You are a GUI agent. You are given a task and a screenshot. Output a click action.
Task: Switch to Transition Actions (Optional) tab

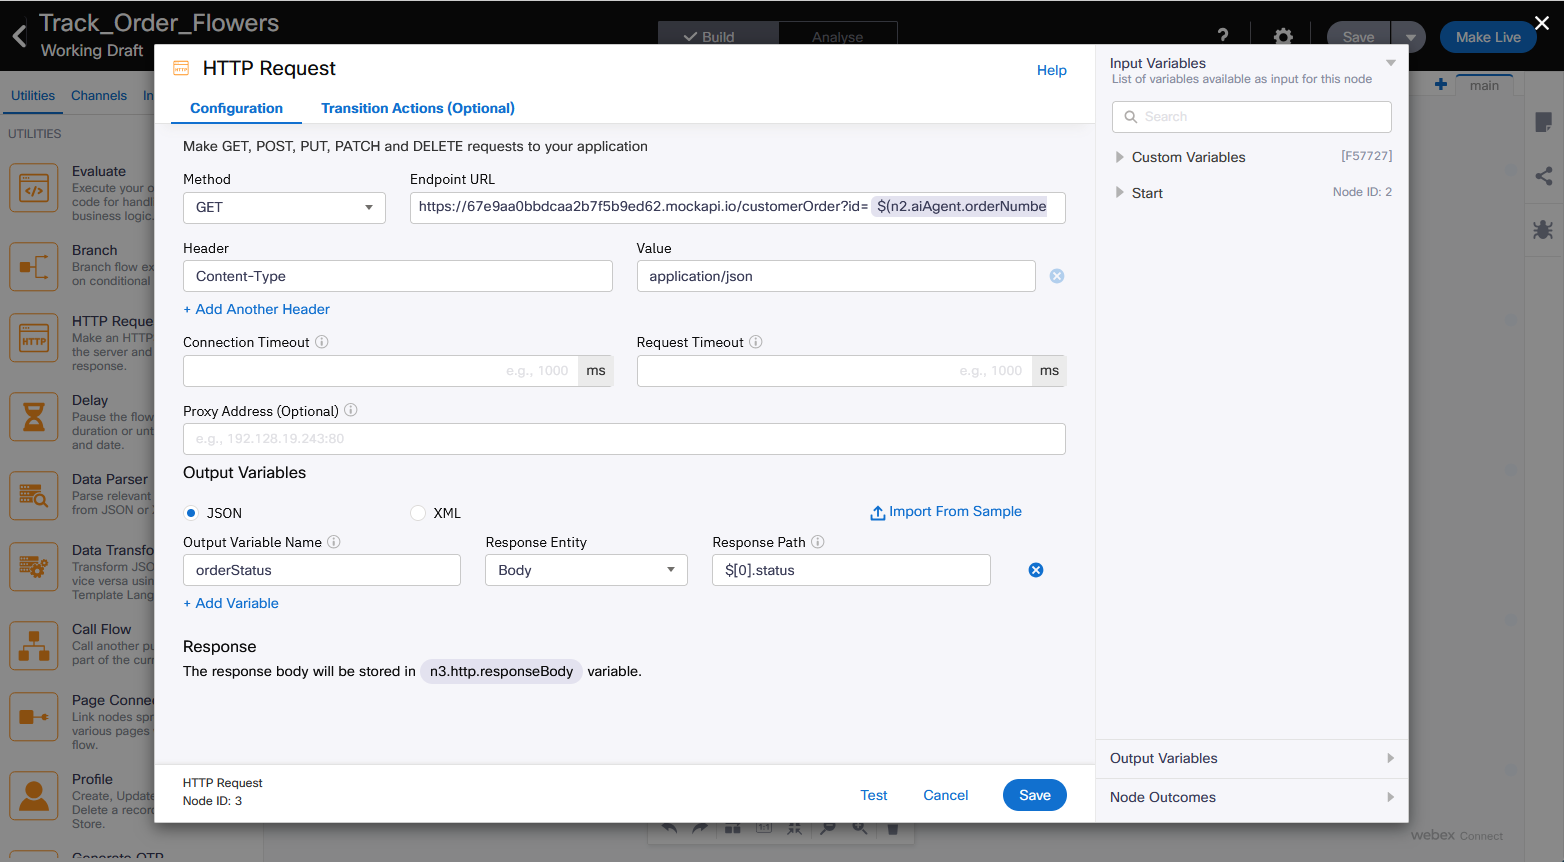tap(417, 108)
